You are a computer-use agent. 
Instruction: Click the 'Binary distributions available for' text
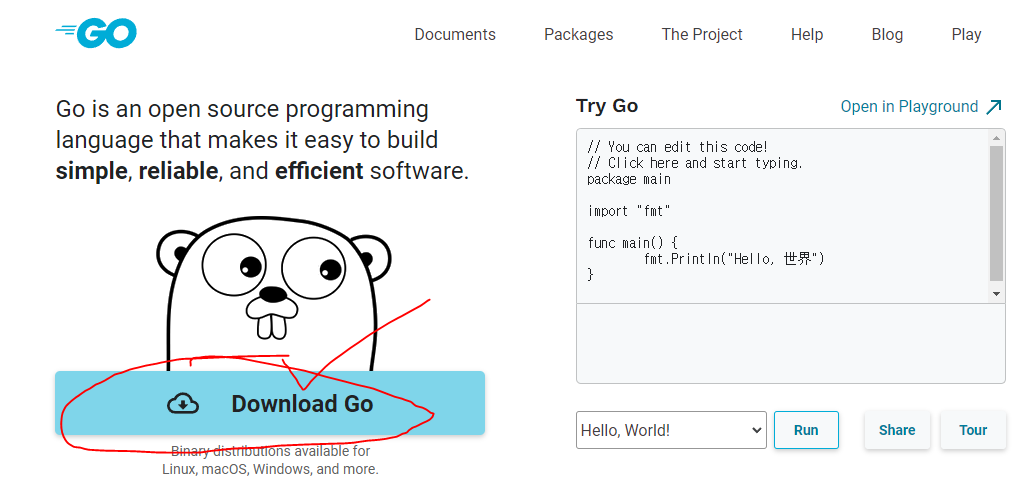[271, 451]
